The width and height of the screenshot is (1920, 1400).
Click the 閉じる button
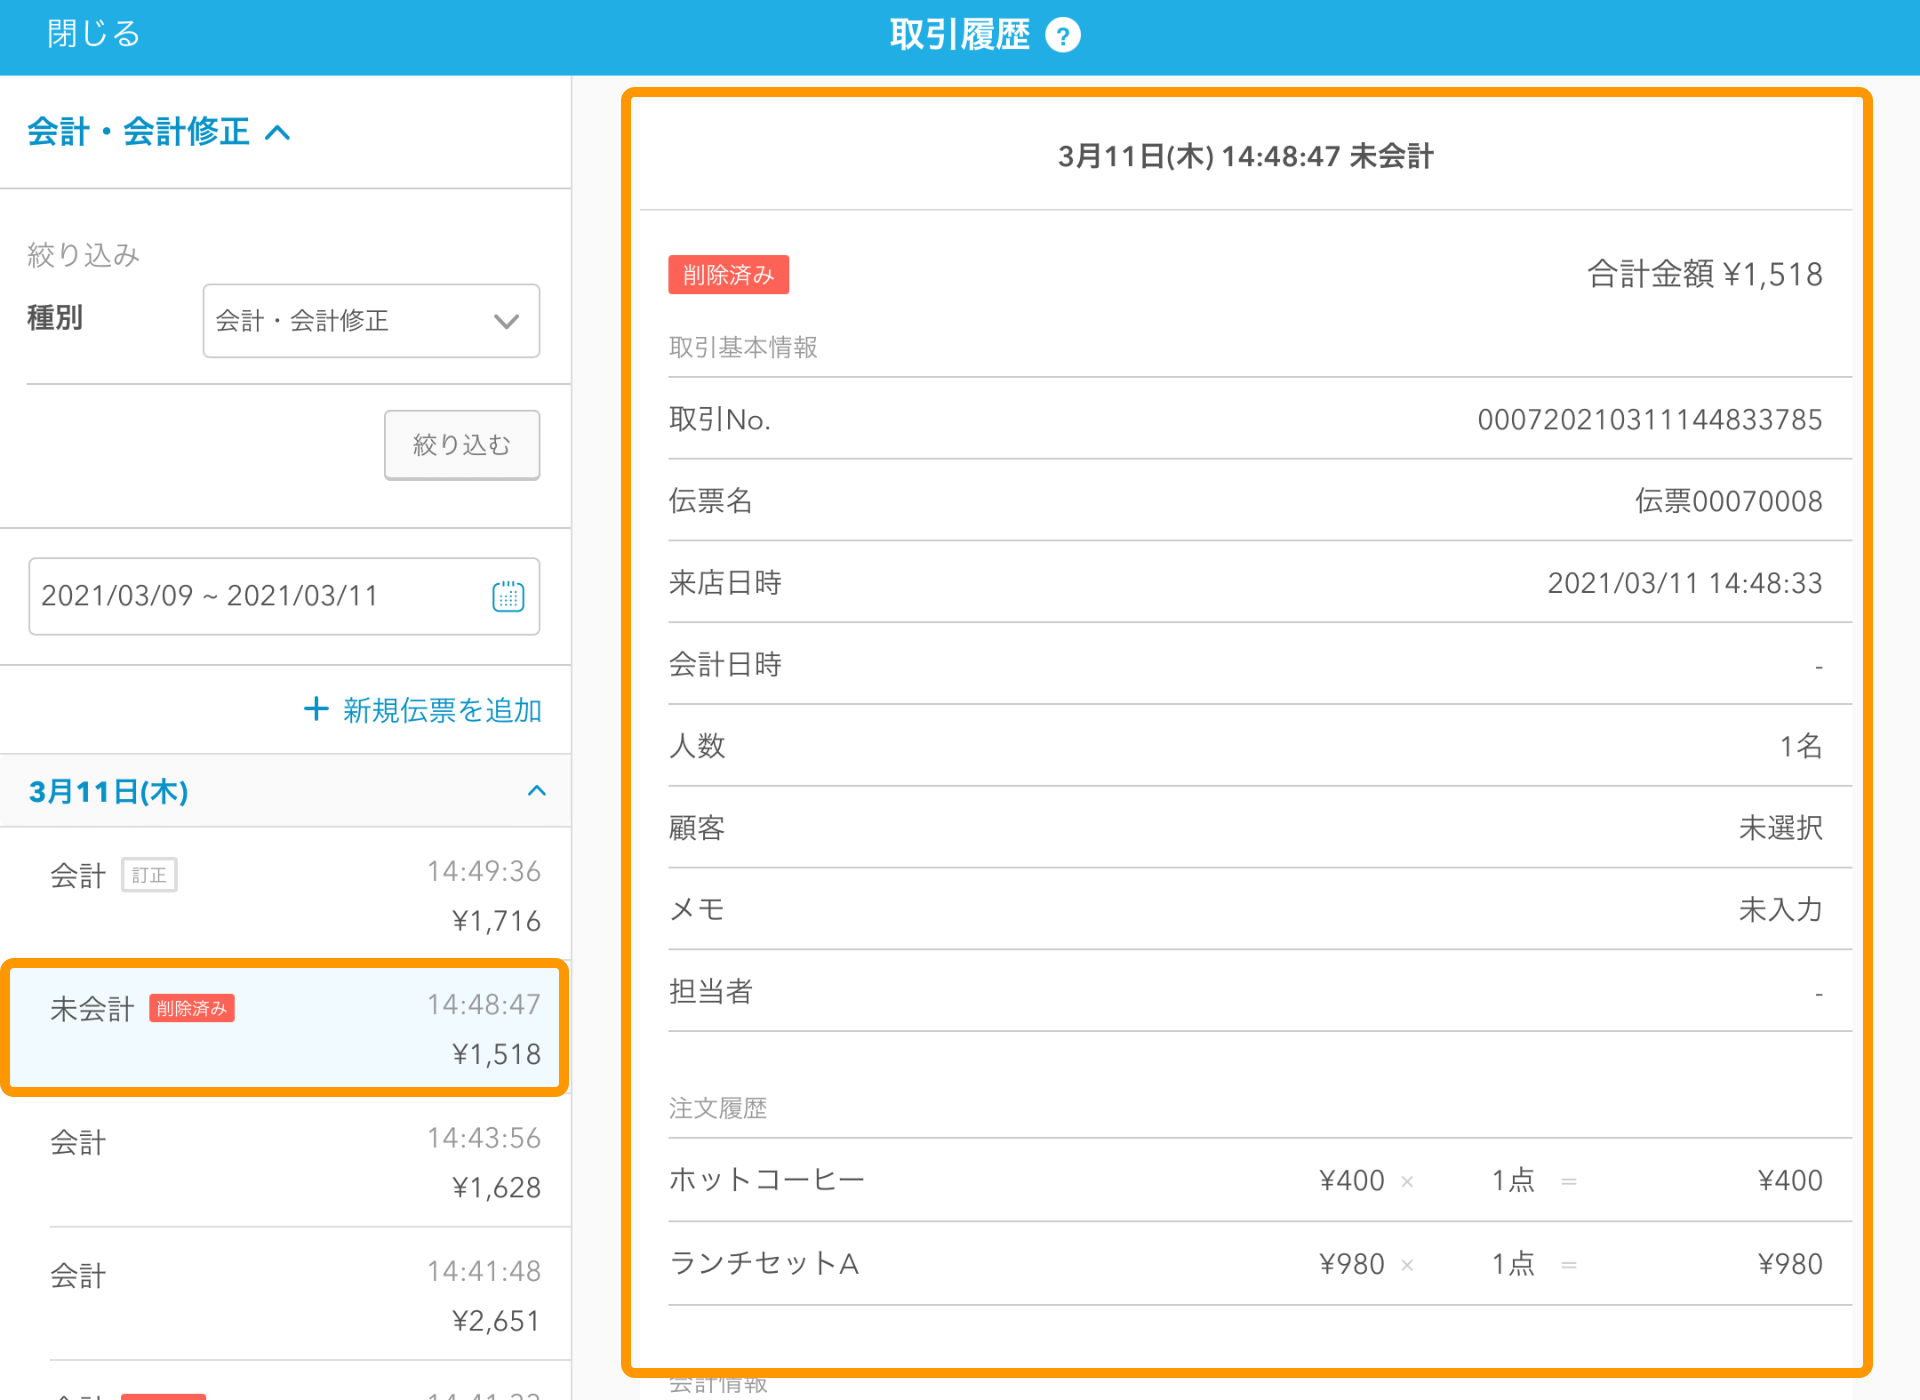click(94, 34)
